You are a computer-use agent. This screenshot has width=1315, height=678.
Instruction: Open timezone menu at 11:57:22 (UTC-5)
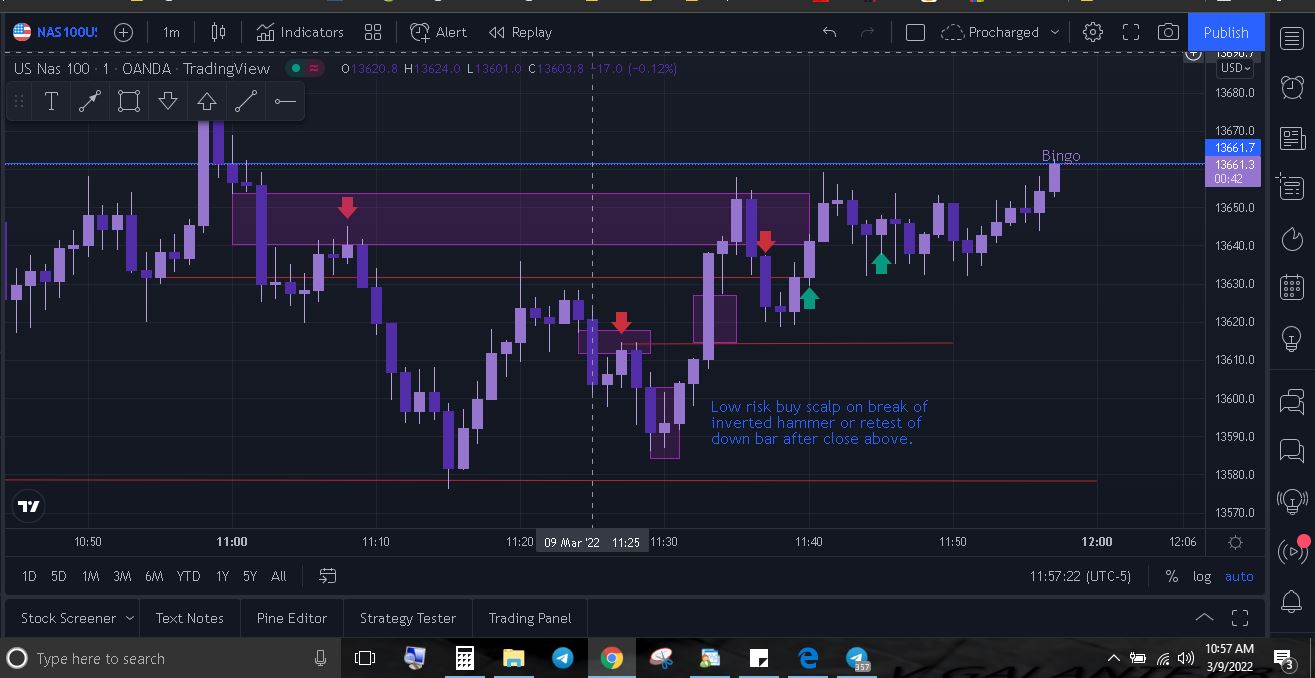point(1080,576)
